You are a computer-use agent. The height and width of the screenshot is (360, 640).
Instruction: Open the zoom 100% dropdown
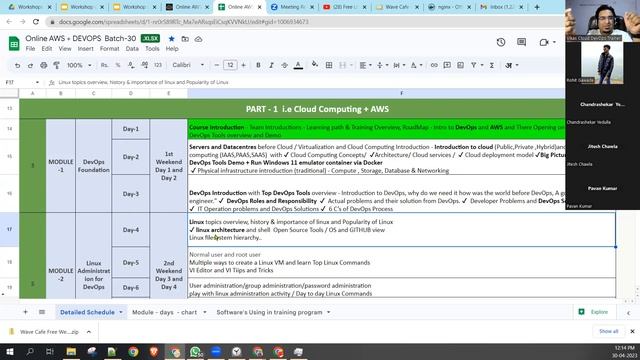pyautogui.click(x=79, y=65)
